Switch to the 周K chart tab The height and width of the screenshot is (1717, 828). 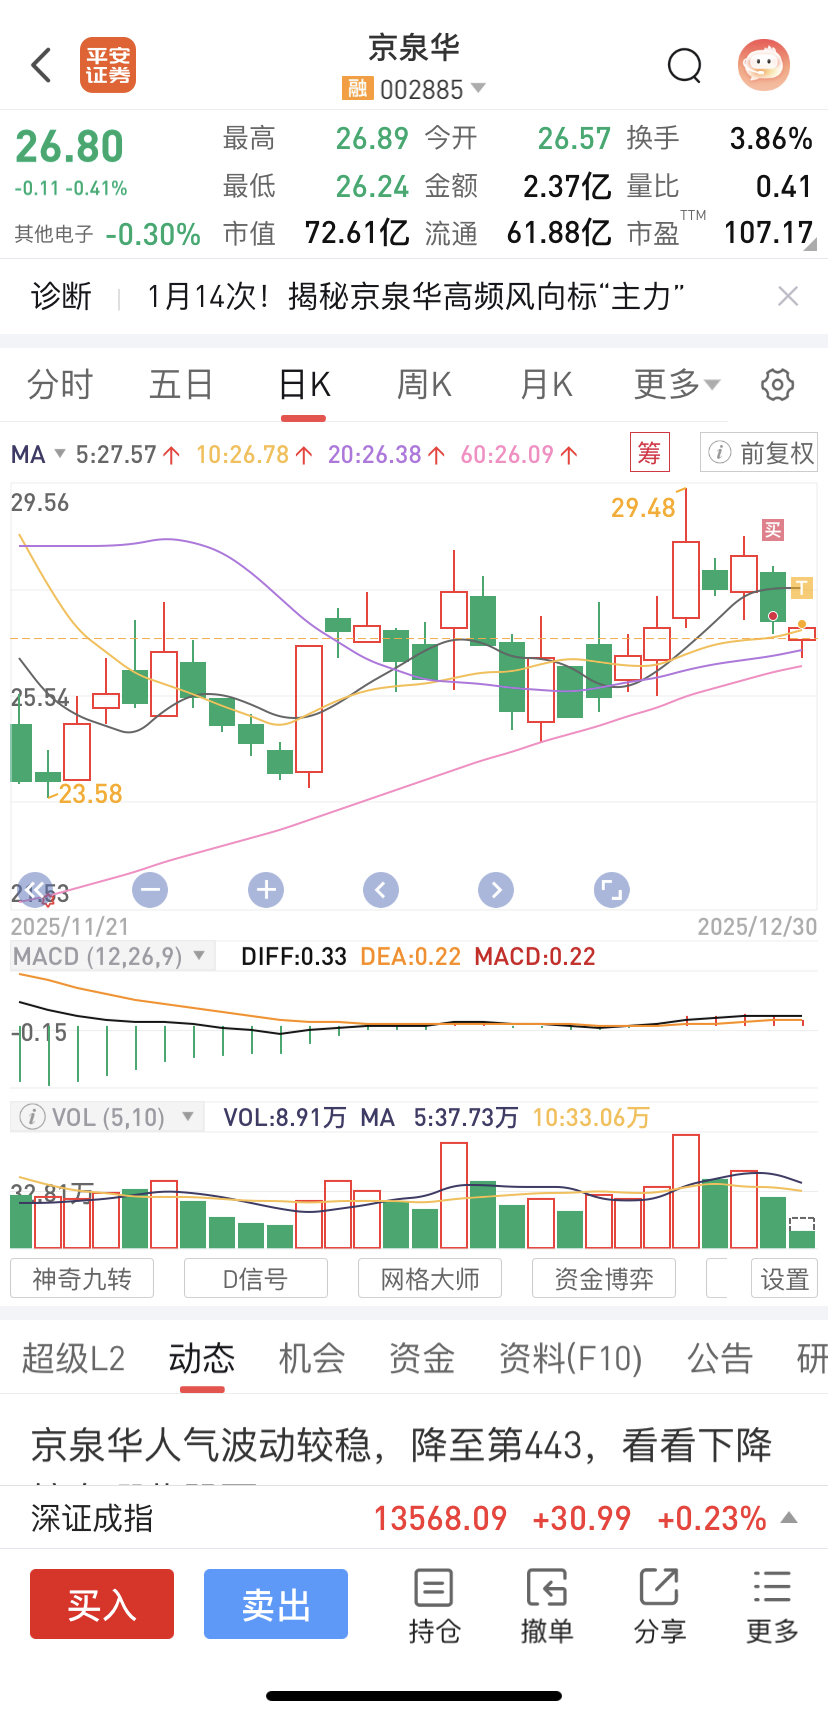(x=424, y=385)
